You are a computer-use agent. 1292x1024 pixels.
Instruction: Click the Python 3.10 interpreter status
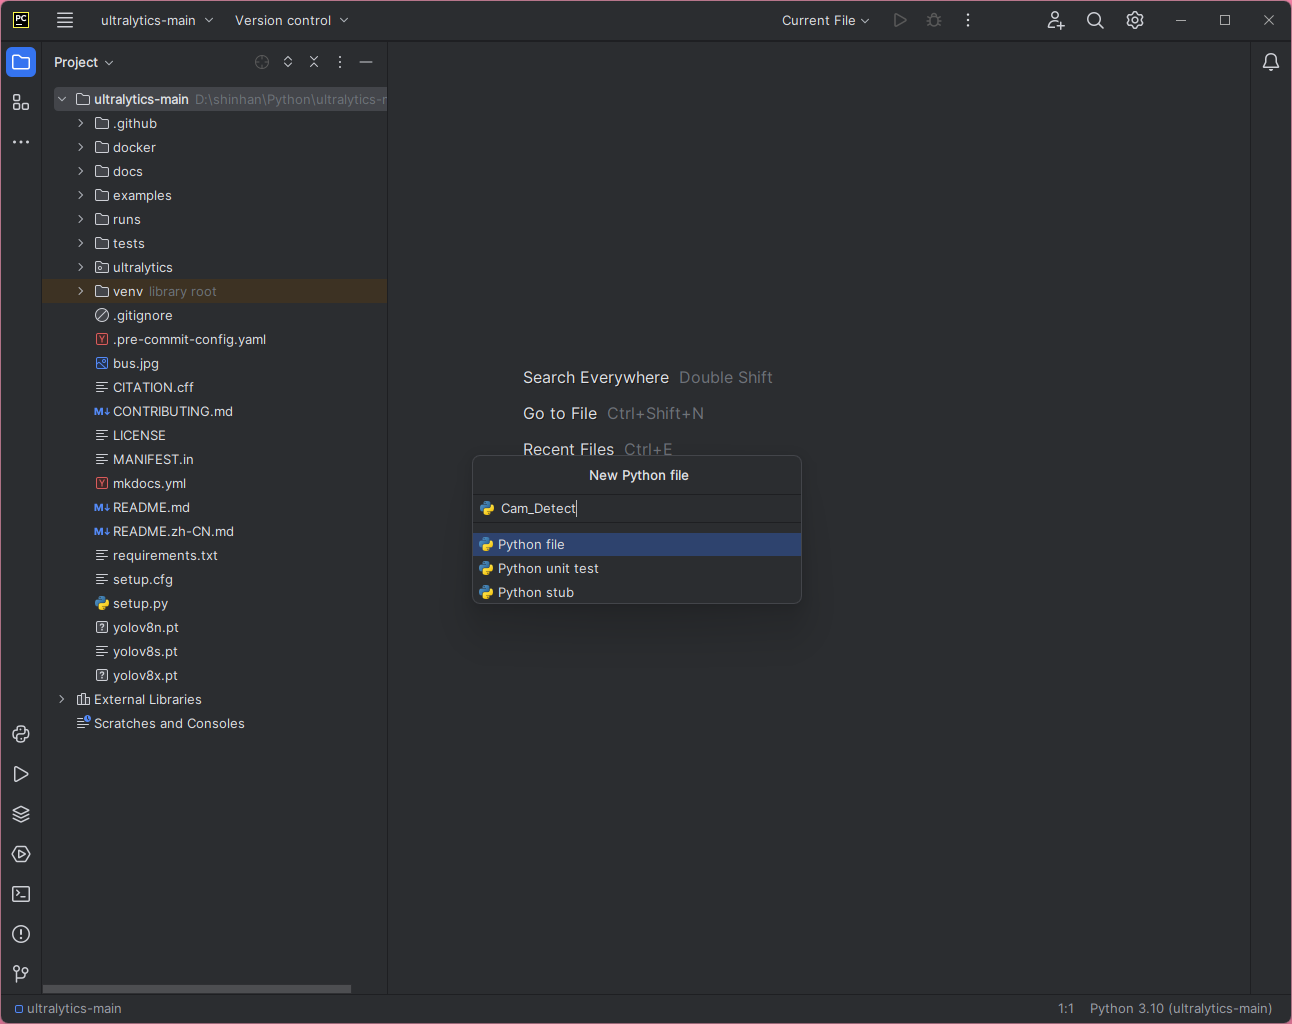point(1181,1008)
